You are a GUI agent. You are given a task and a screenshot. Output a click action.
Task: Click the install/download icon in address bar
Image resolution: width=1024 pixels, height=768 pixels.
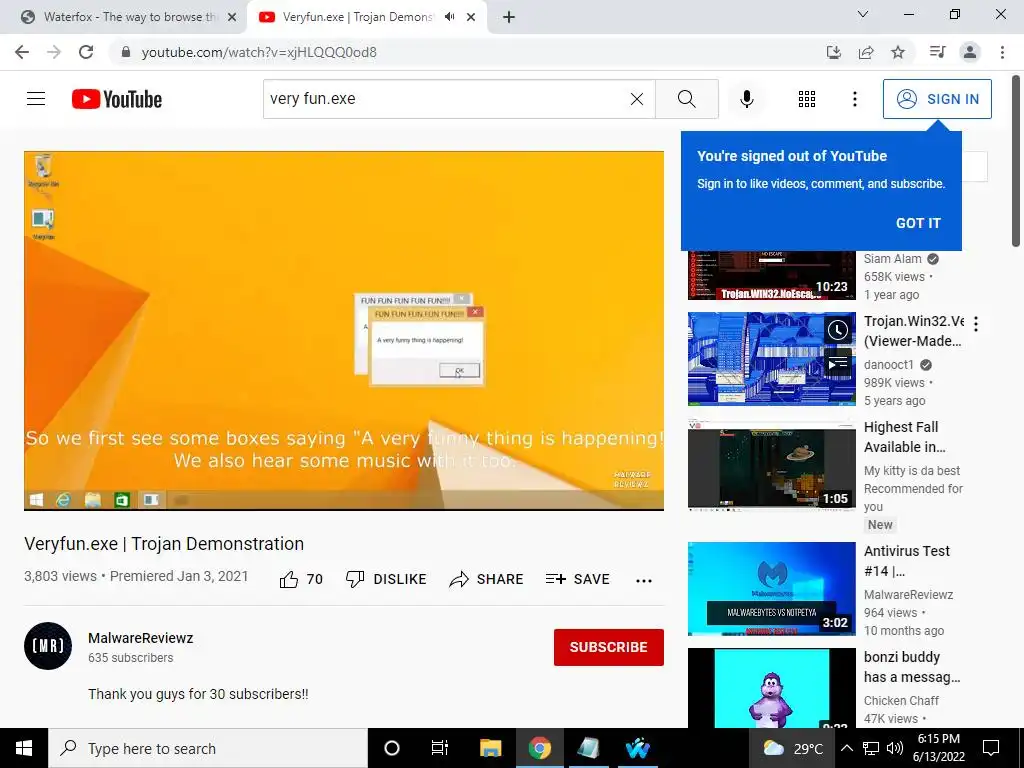coord(834,52)
